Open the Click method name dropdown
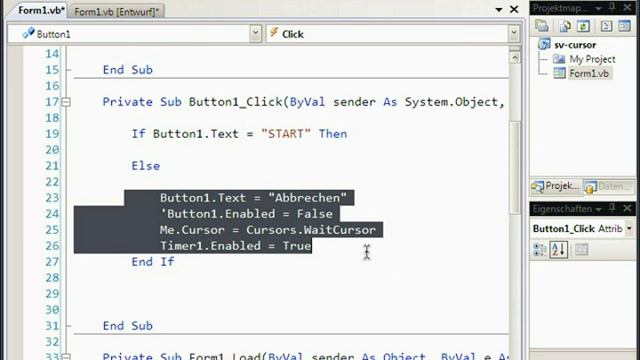640x360 pixels. 514,33
